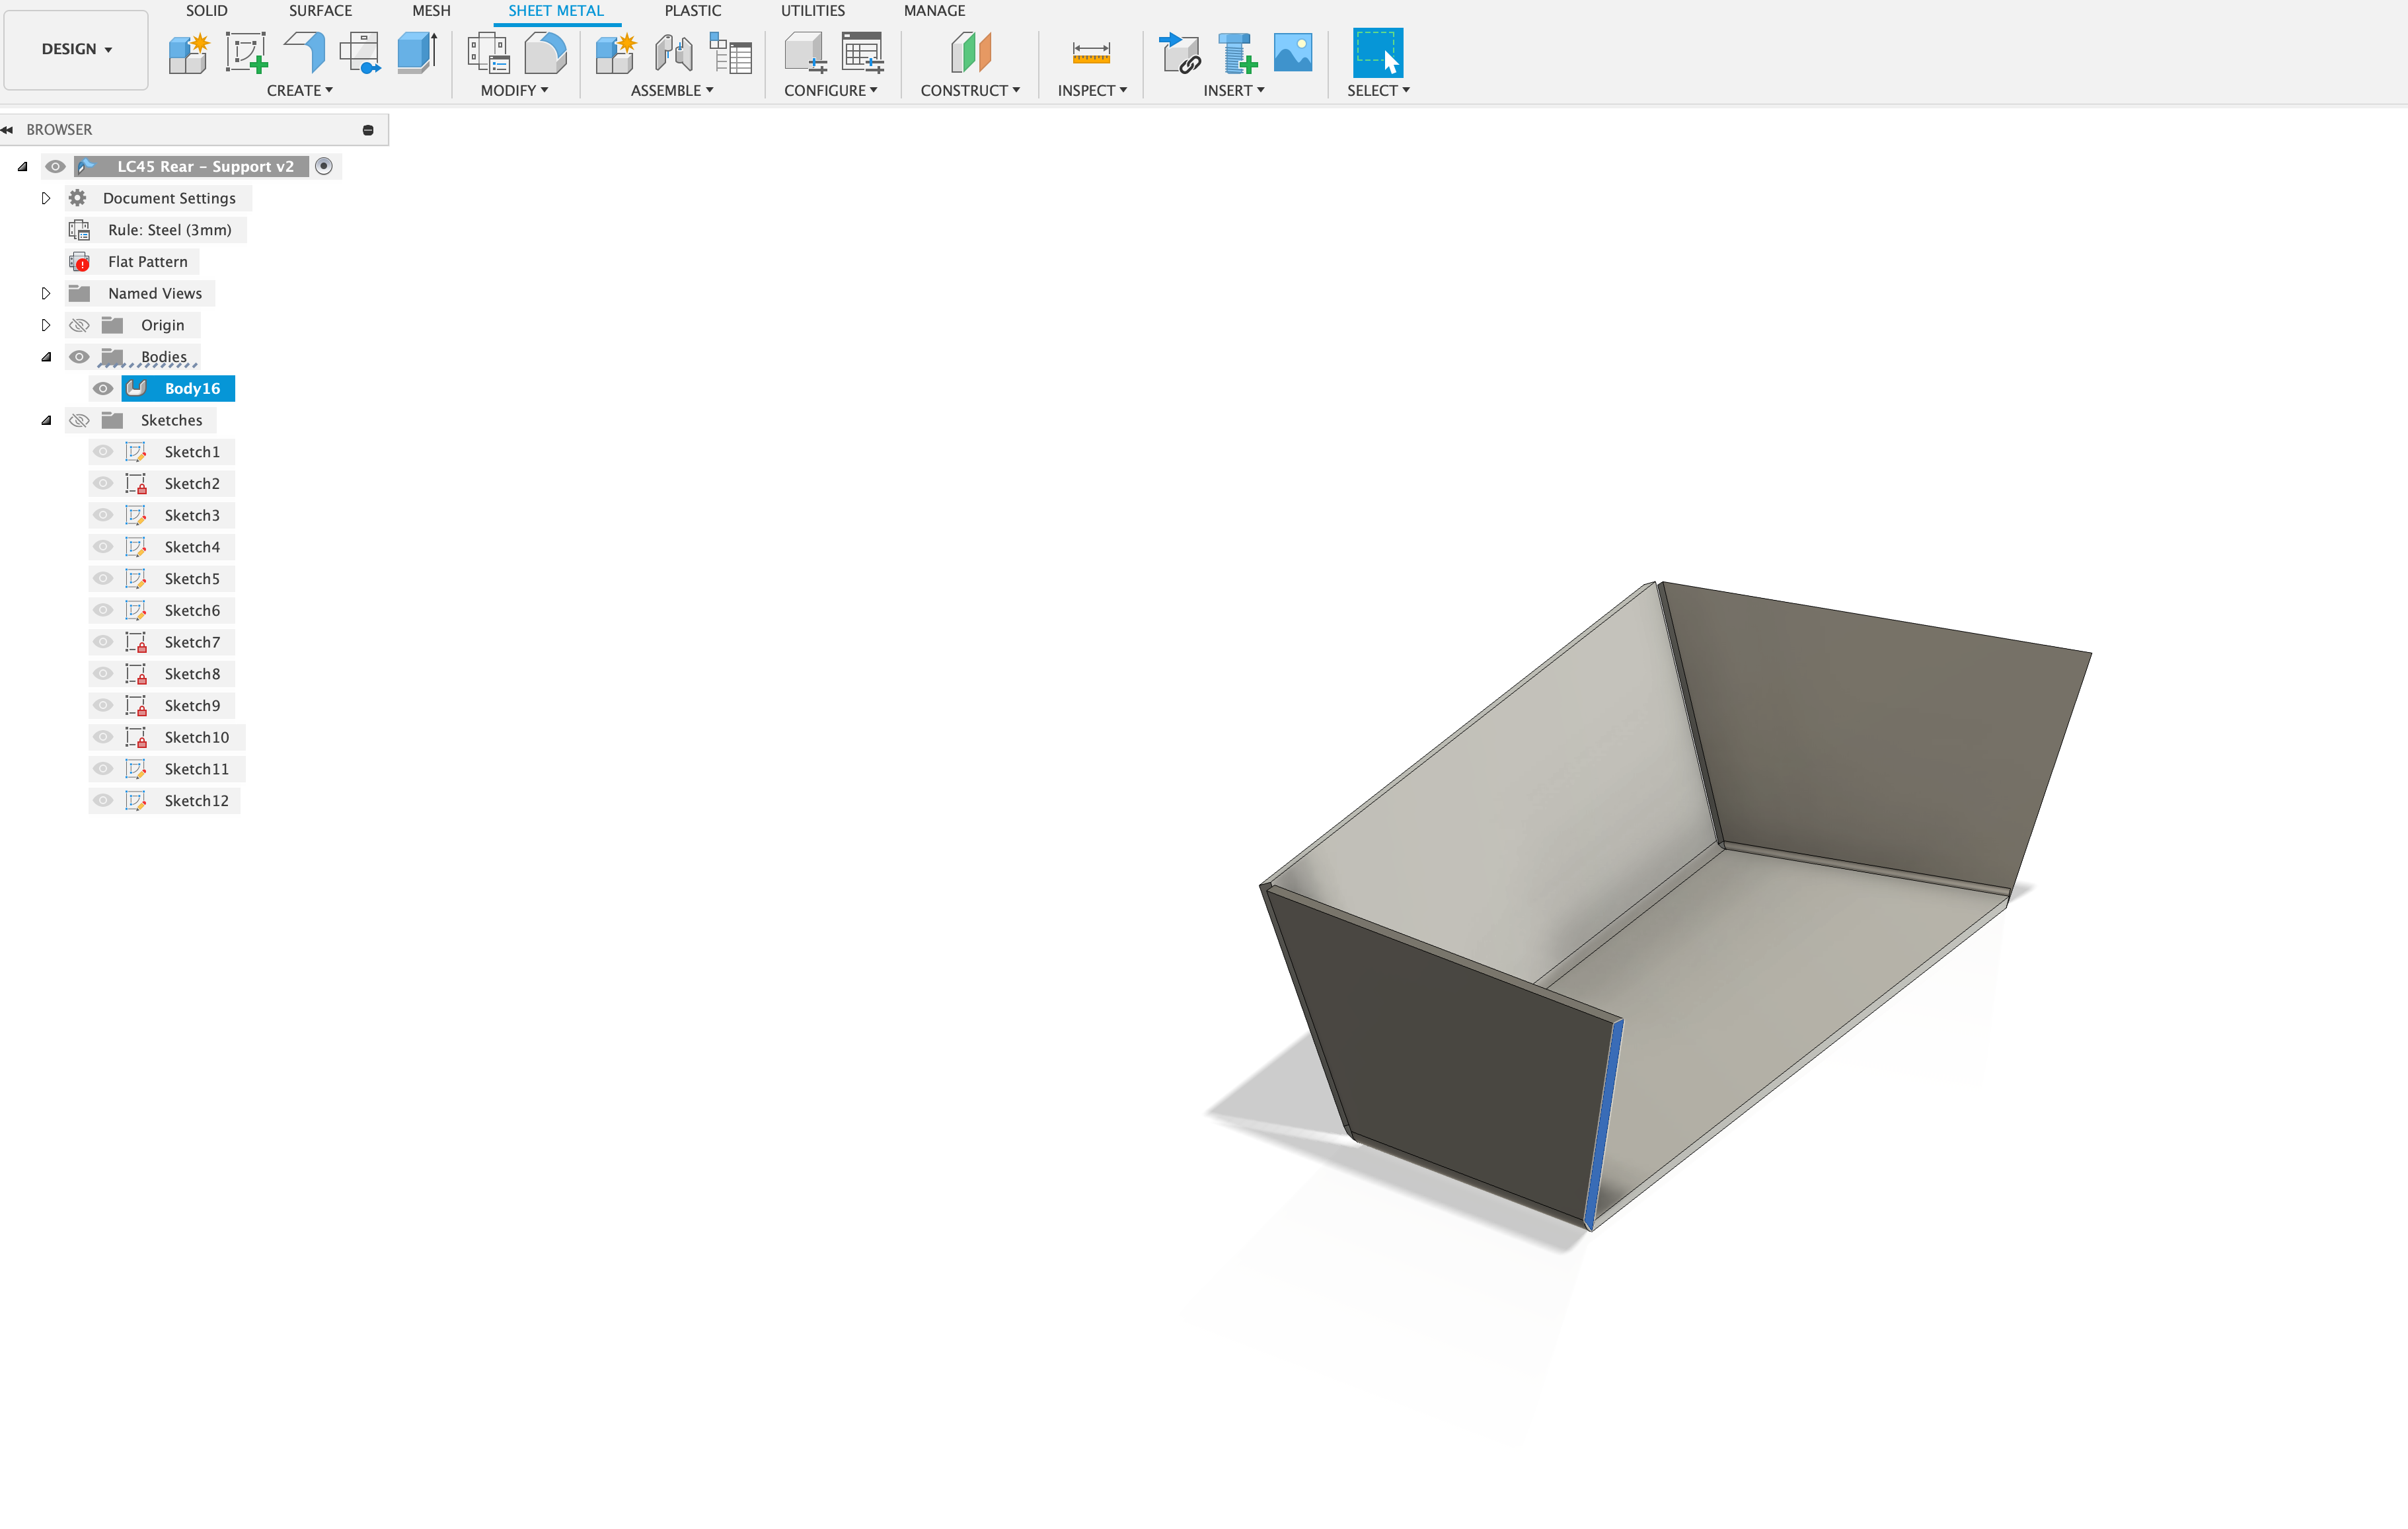Select the Offset Plane construct icon
This screenshot has width=2408, height=1529.
click(970, 52)
